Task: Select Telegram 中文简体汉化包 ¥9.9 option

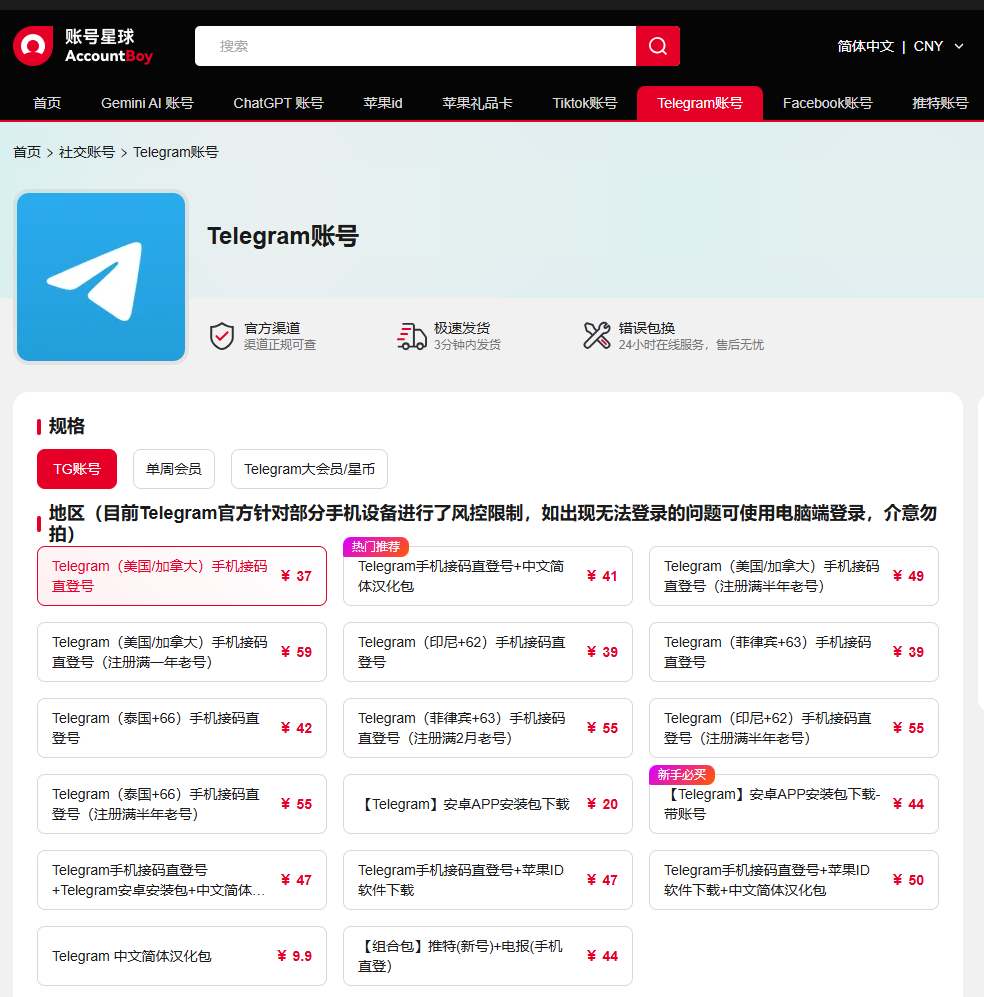Action: [182, 956]
